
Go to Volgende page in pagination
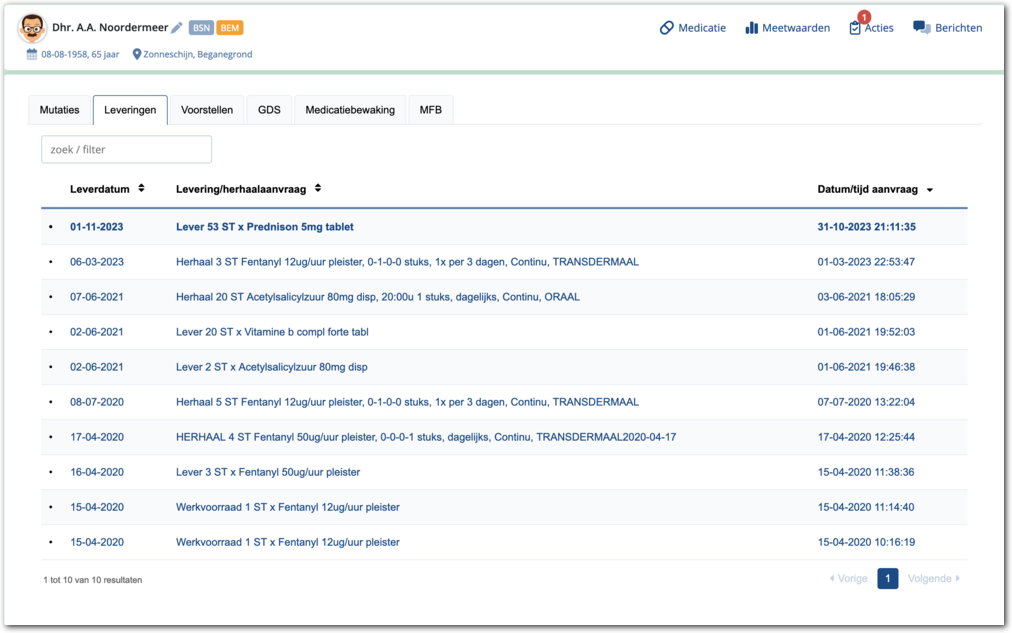pos(933,578)
